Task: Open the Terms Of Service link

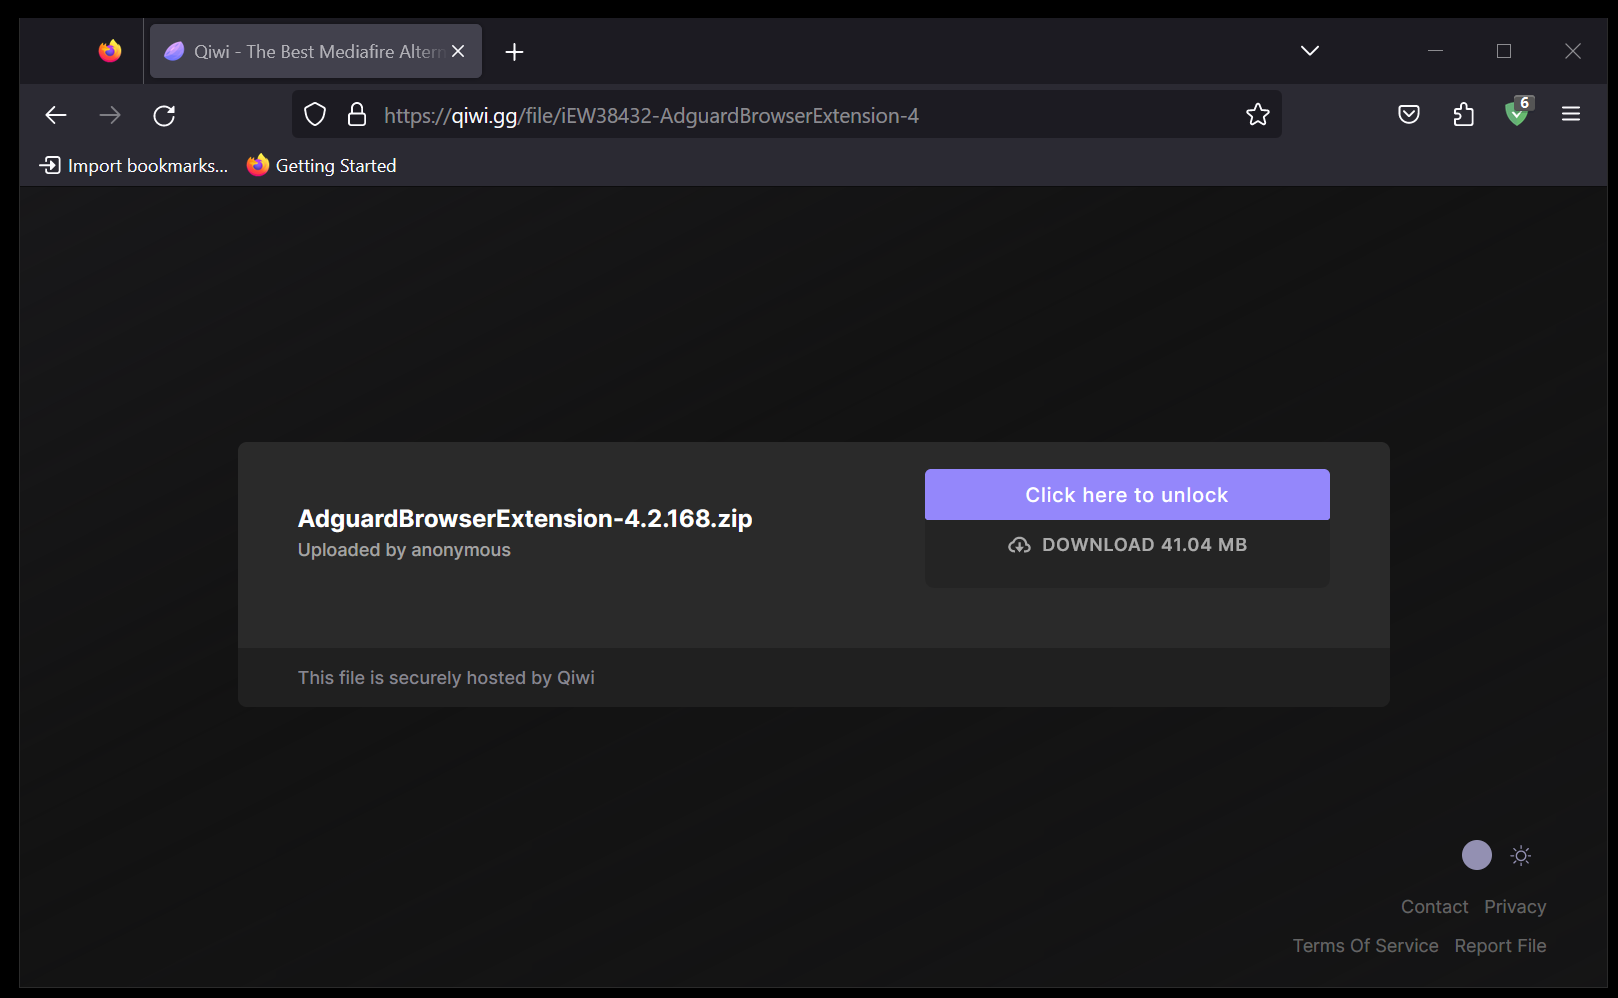Action: tap(1366, 945)
